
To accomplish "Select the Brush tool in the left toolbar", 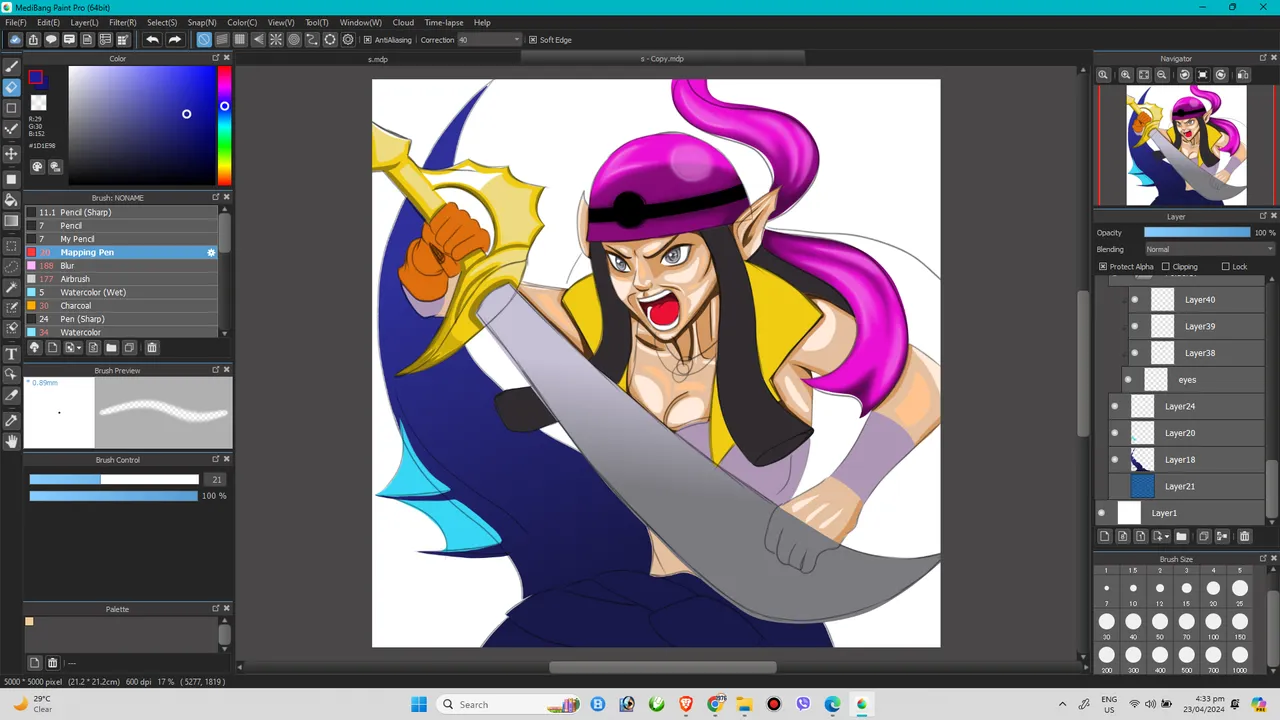I will point(12,66).
